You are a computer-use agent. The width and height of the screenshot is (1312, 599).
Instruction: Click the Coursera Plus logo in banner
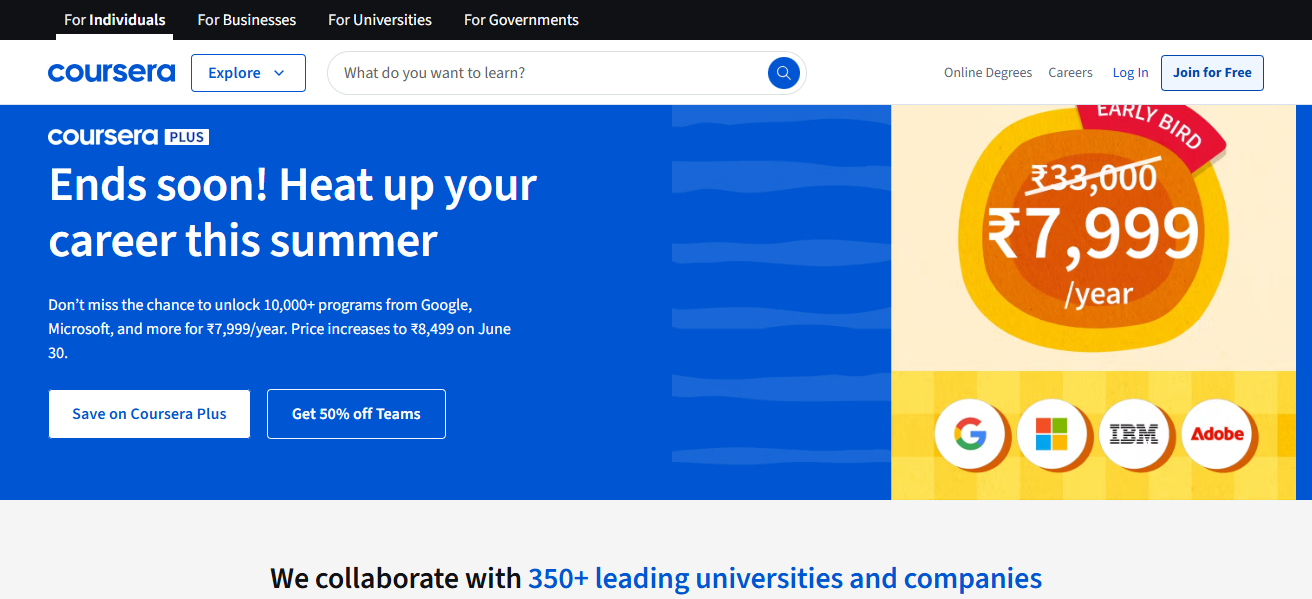(128, 137)
